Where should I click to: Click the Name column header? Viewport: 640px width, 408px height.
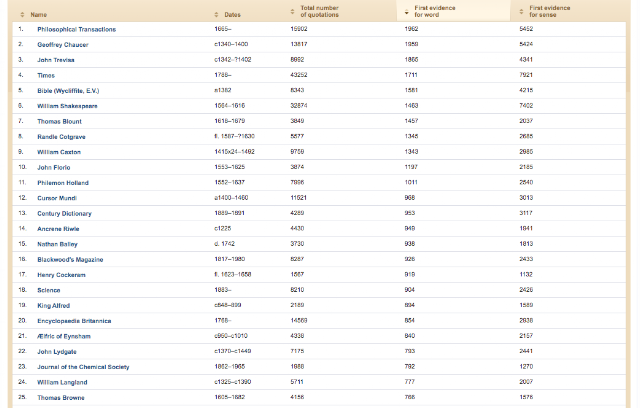click(x=39, y=15)
